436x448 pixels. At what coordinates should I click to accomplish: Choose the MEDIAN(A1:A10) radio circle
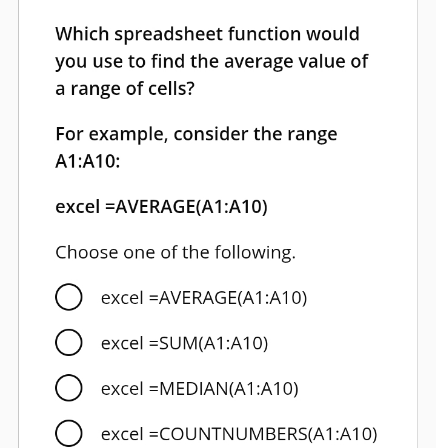click(68, 388)
